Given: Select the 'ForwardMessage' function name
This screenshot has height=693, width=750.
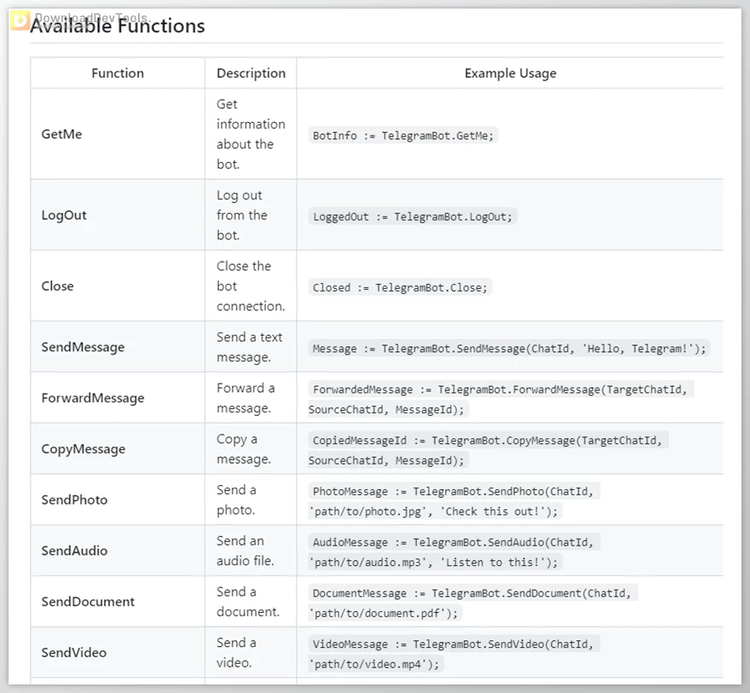Looking at the screenshot, I should tap(93, 398).
